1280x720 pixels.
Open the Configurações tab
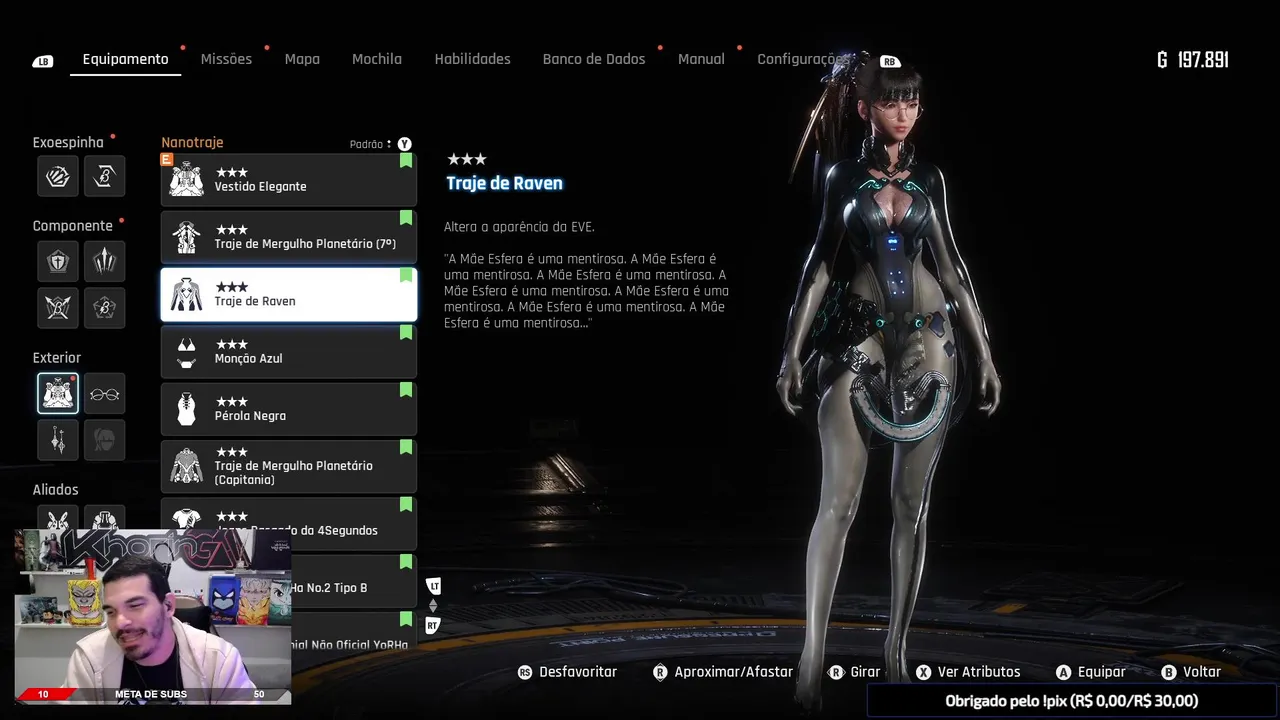pyautogui.click(x=801, y=59)
